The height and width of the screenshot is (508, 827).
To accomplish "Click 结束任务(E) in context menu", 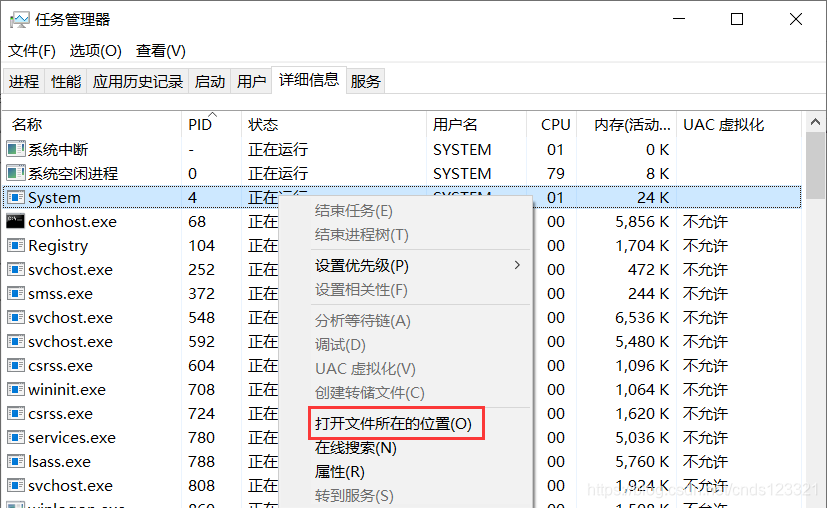I will (353, 210).
